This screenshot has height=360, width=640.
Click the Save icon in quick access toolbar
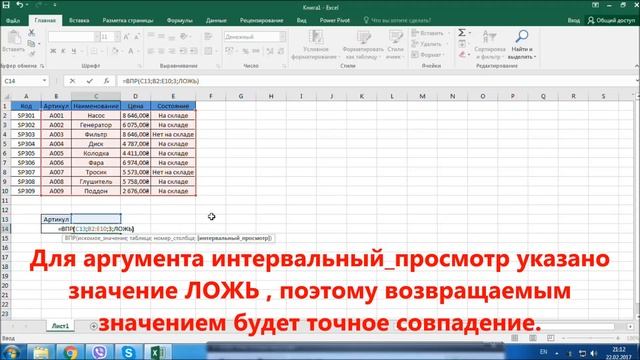6,5
